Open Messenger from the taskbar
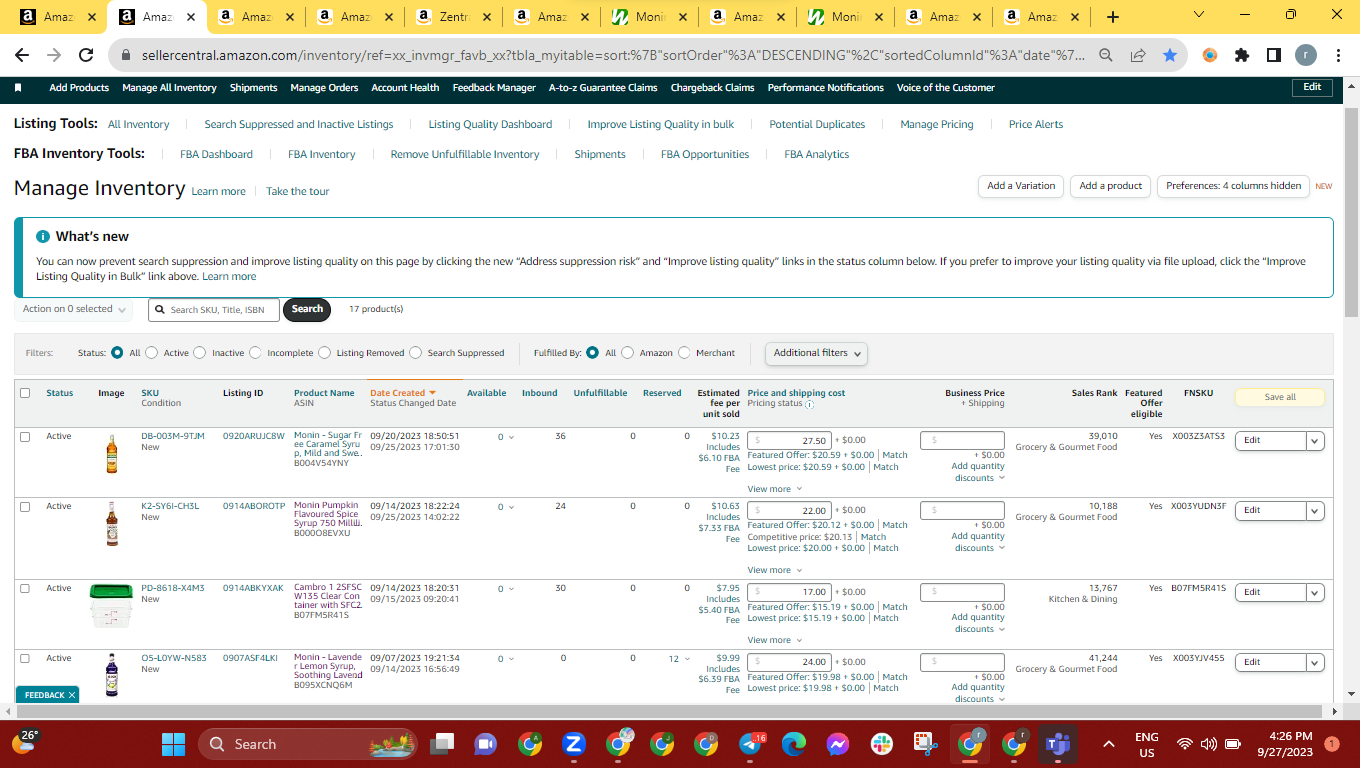The image size is (1360, 768). 838,744
